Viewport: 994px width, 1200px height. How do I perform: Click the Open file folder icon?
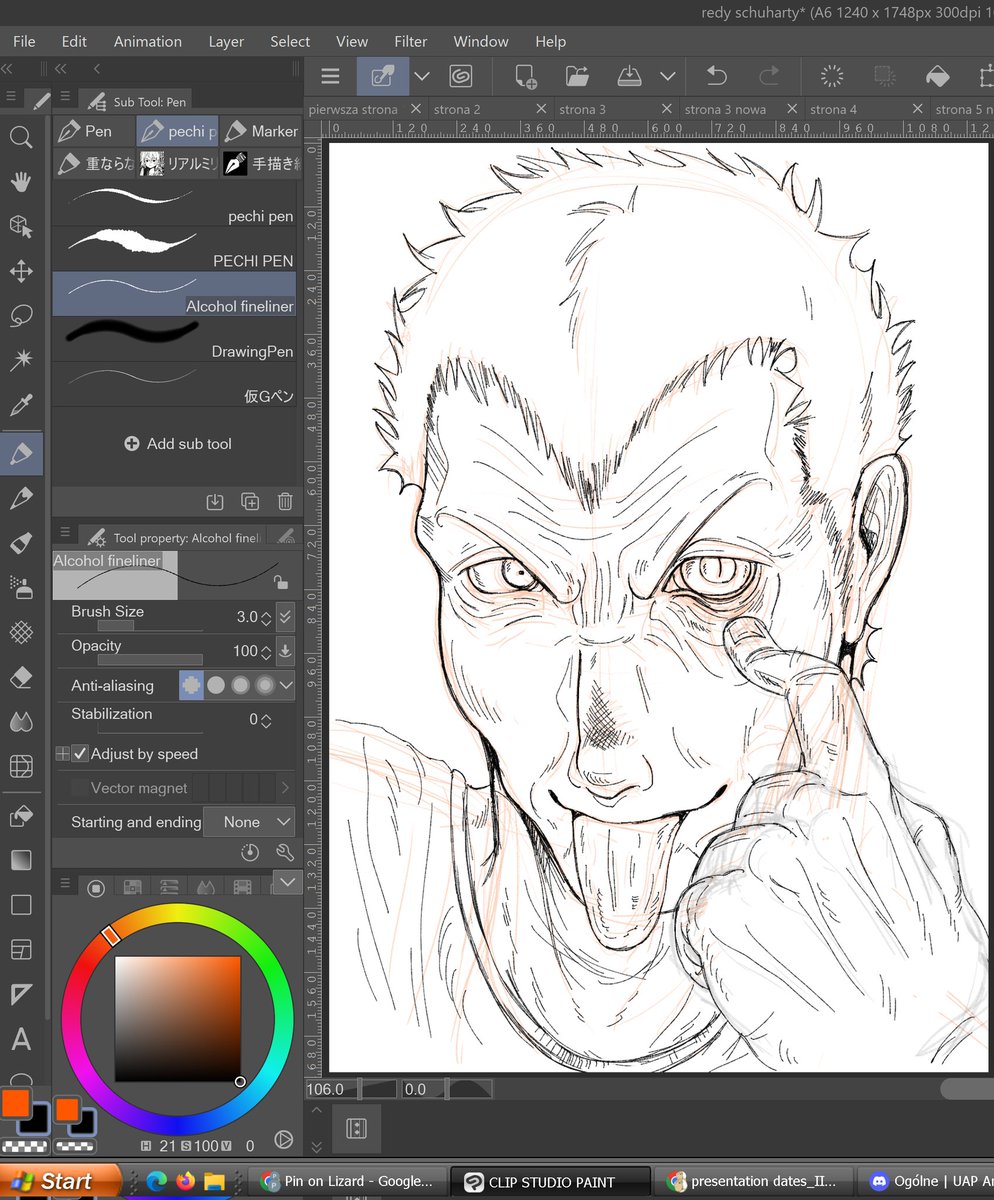coord(578,76)
